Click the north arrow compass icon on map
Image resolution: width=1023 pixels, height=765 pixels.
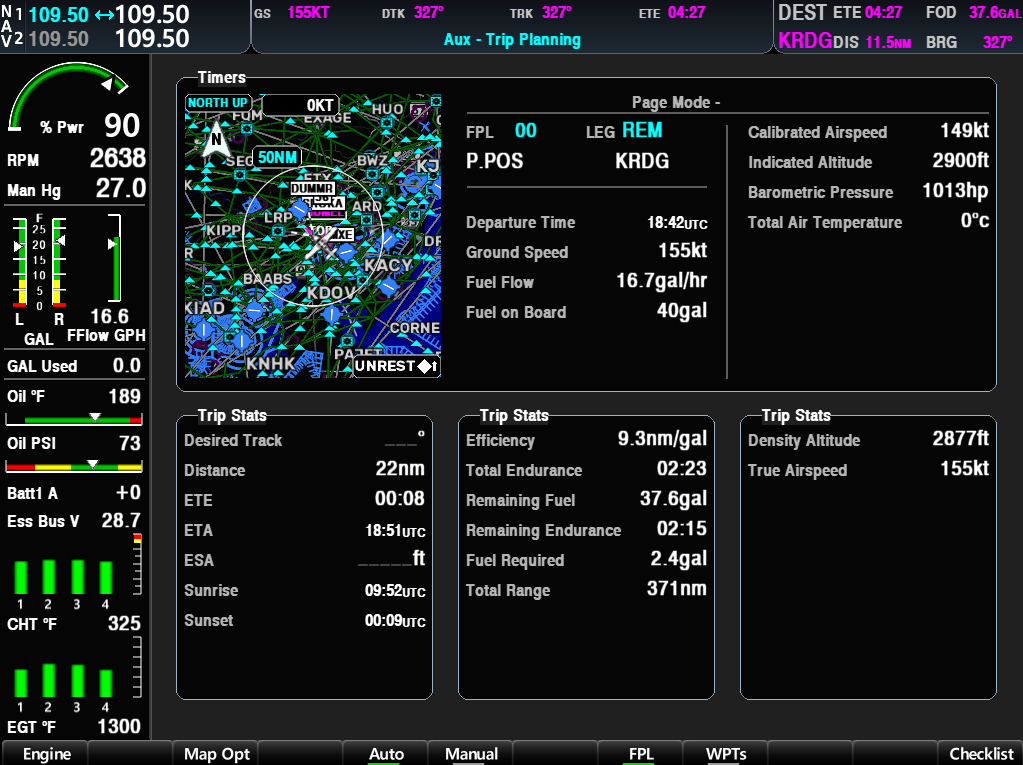(x=213, y=139)
